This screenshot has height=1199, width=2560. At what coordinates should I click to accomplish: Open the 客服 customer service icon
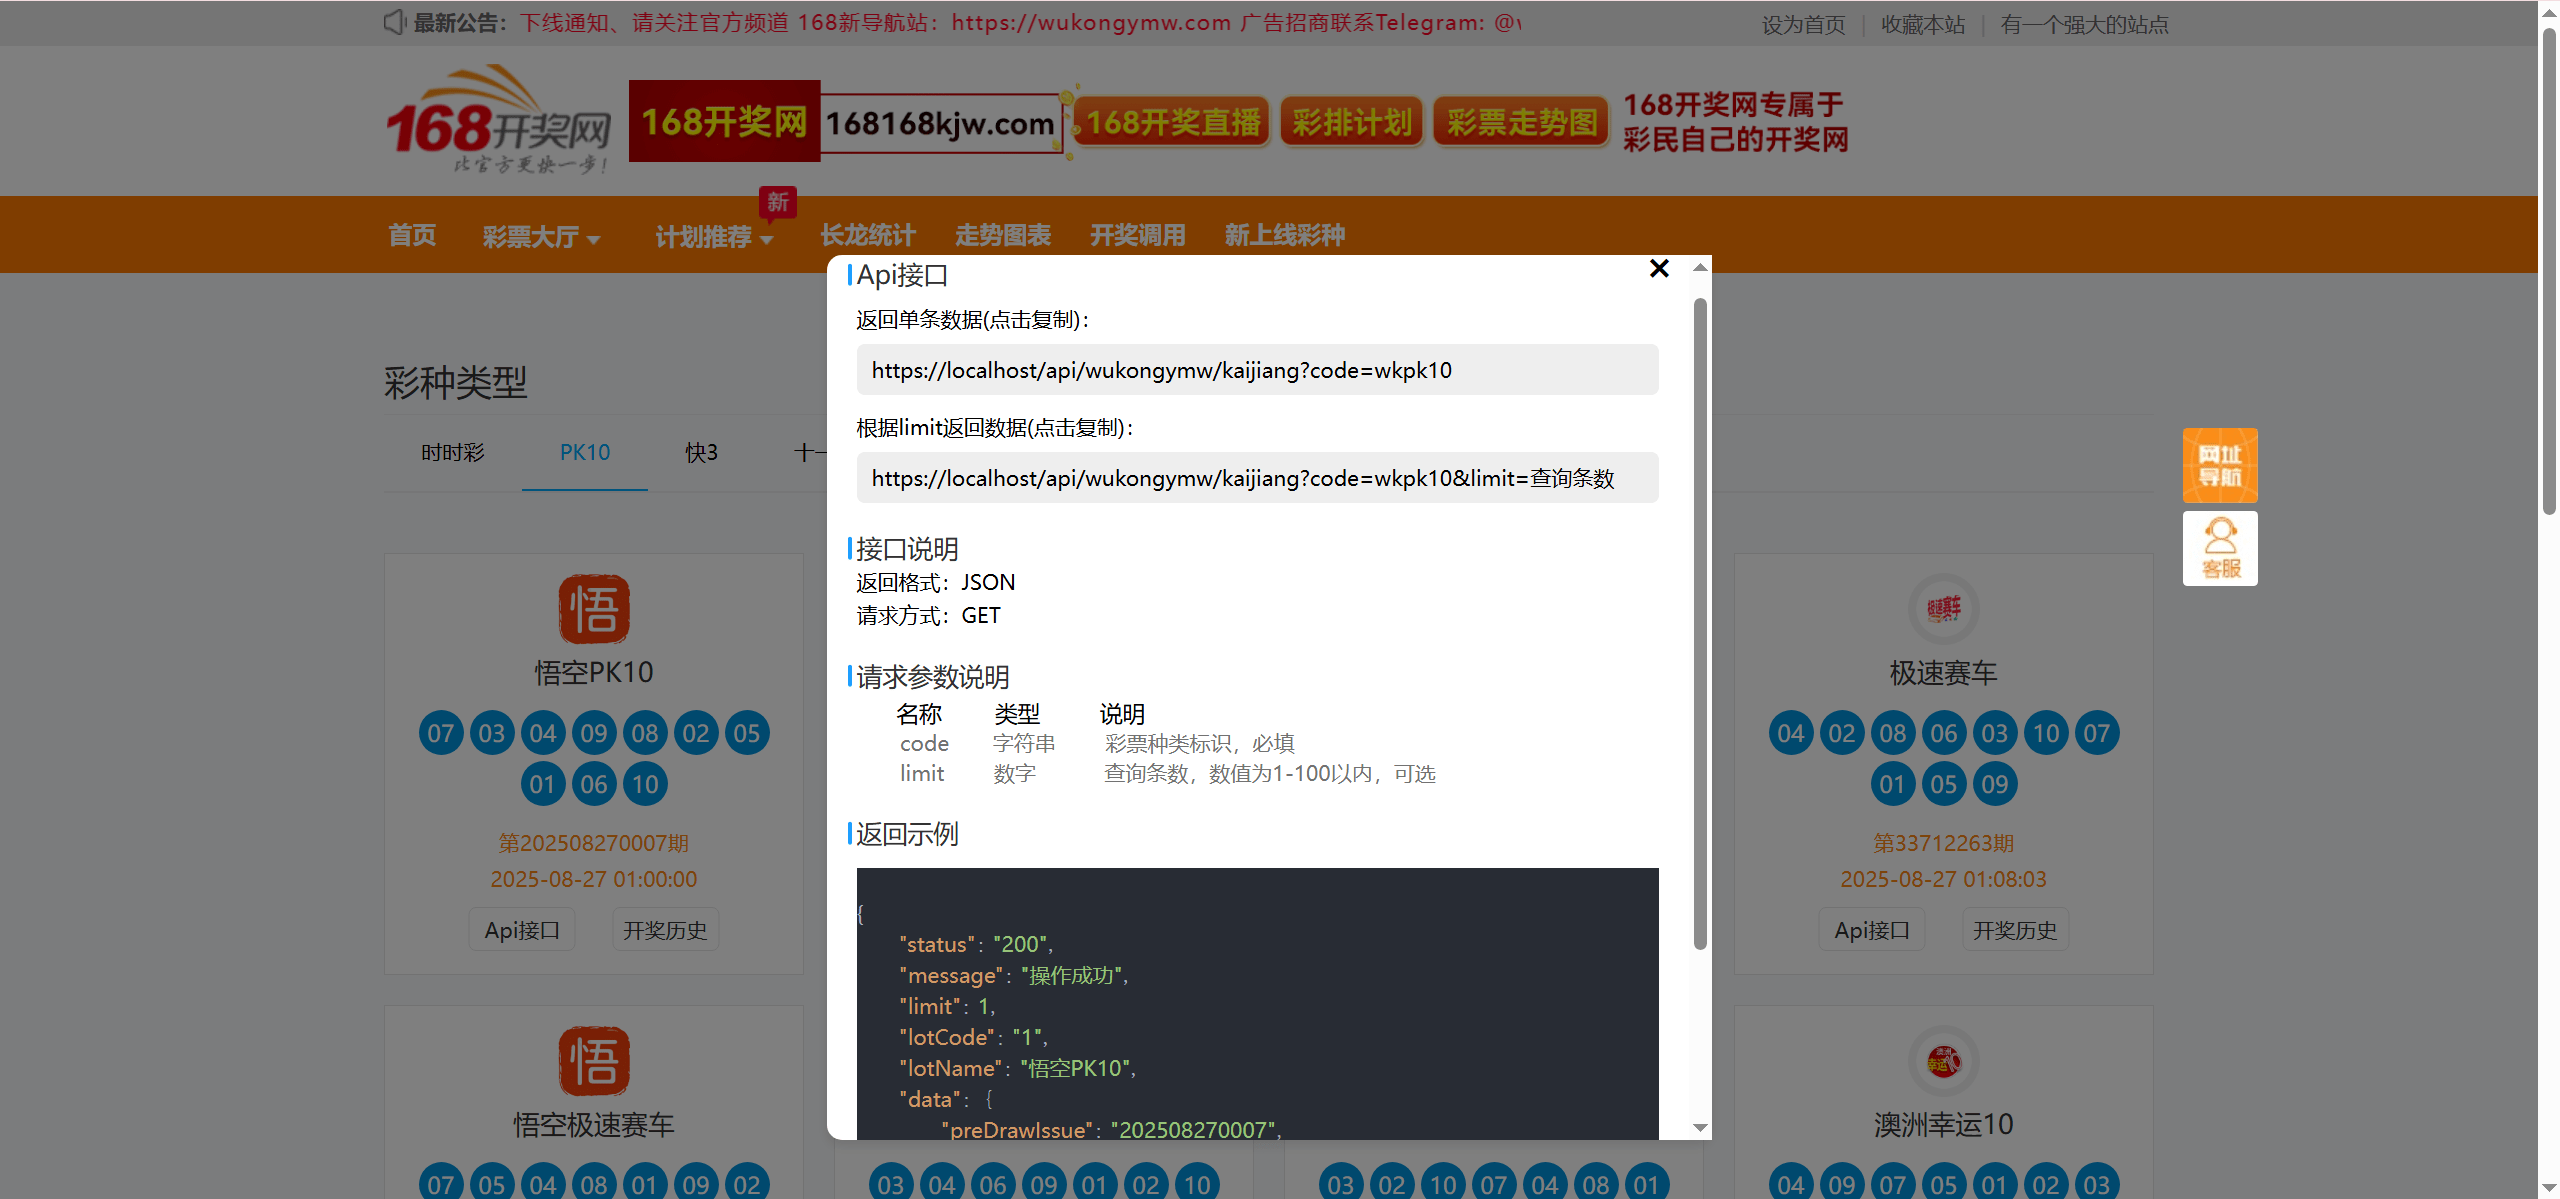pos(2219,548)
